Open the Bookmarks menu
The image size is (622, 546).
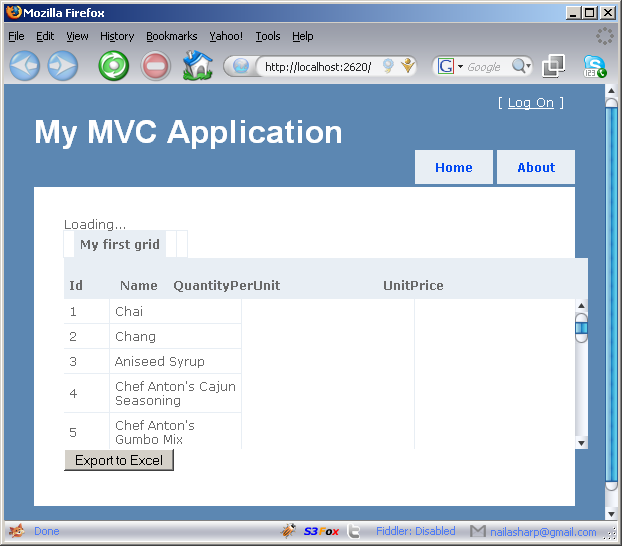point(172,36)
